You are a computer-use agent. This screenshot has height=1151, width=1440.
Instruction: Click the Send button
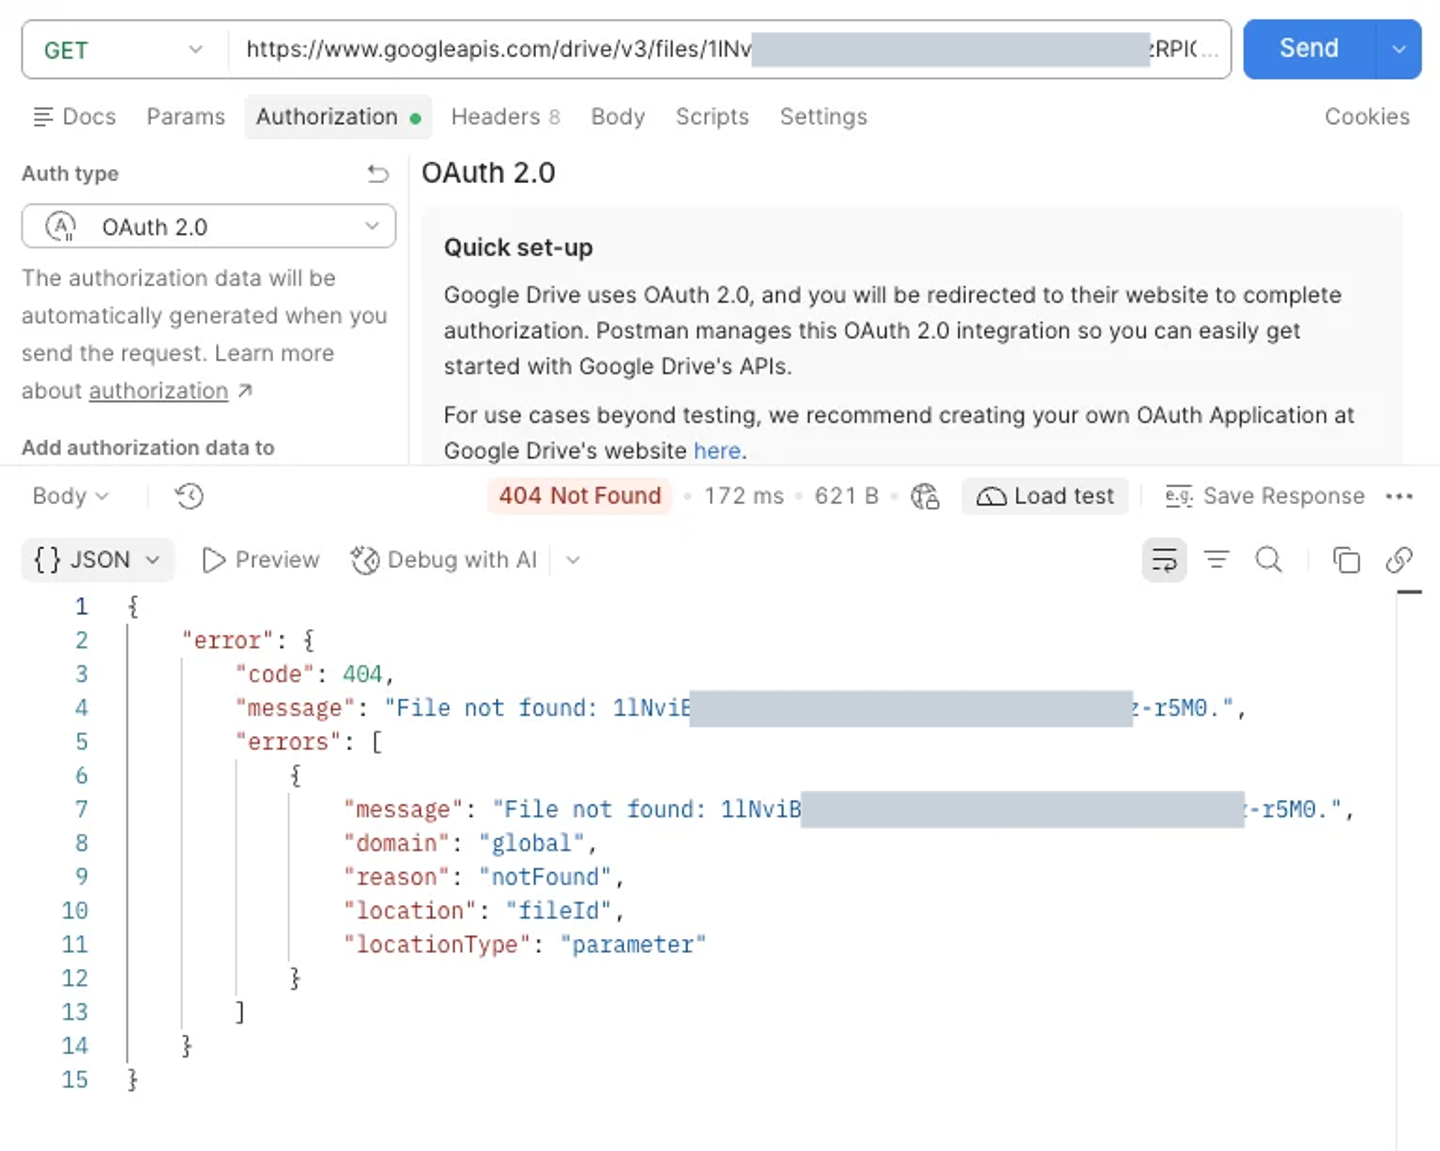[x=1309, y=49]
